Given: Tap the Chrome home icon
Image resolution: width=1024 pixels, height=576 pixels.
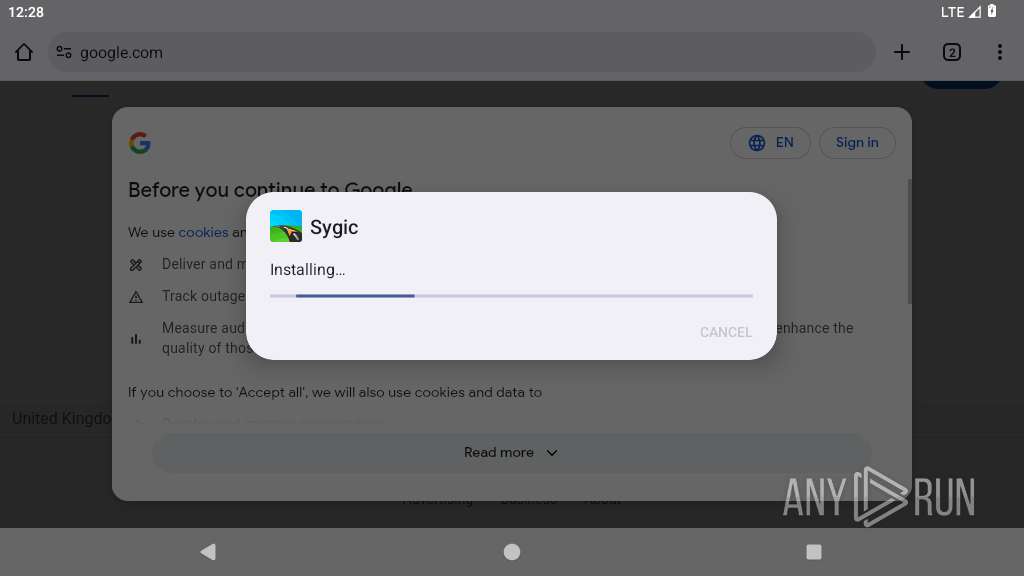Looking at the screenshot, I should (24, 52).
